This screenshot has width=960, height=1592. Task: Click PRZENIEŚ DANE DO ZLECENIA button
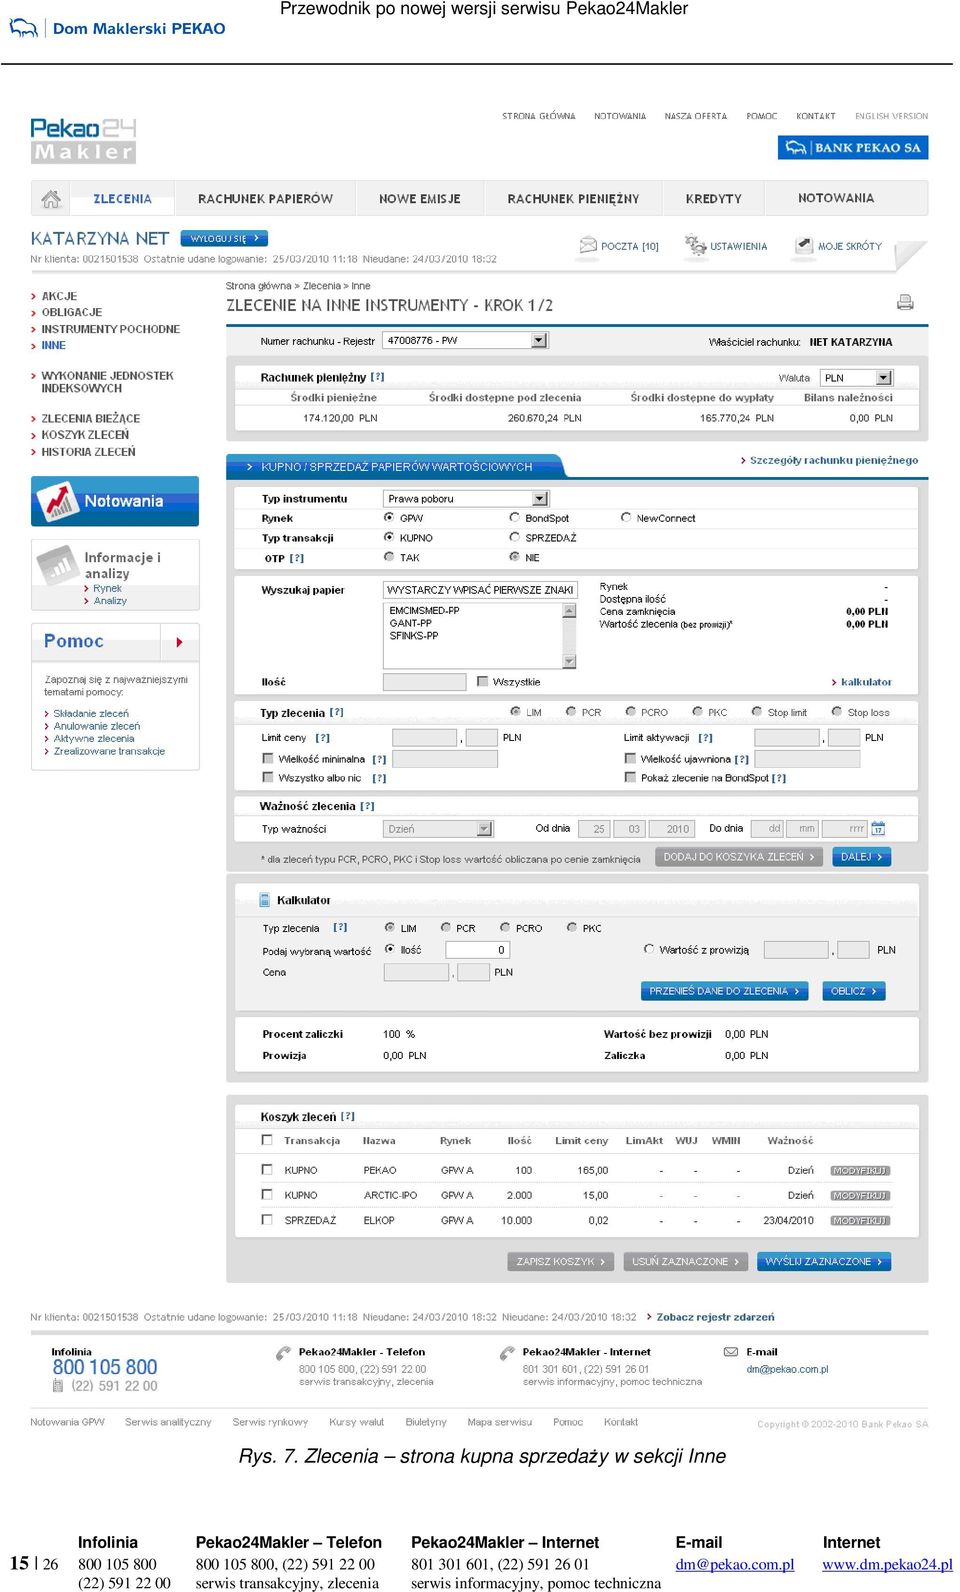click(x=724, y=991)
